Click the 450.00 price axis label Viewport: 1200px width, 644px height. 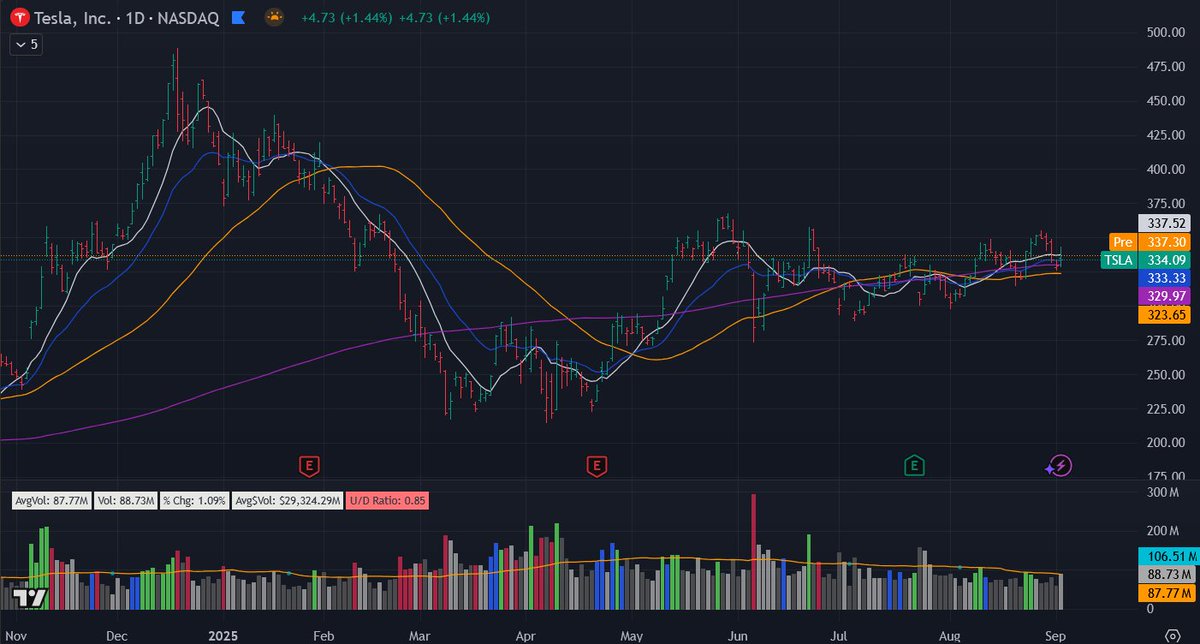coord(1165,101)
